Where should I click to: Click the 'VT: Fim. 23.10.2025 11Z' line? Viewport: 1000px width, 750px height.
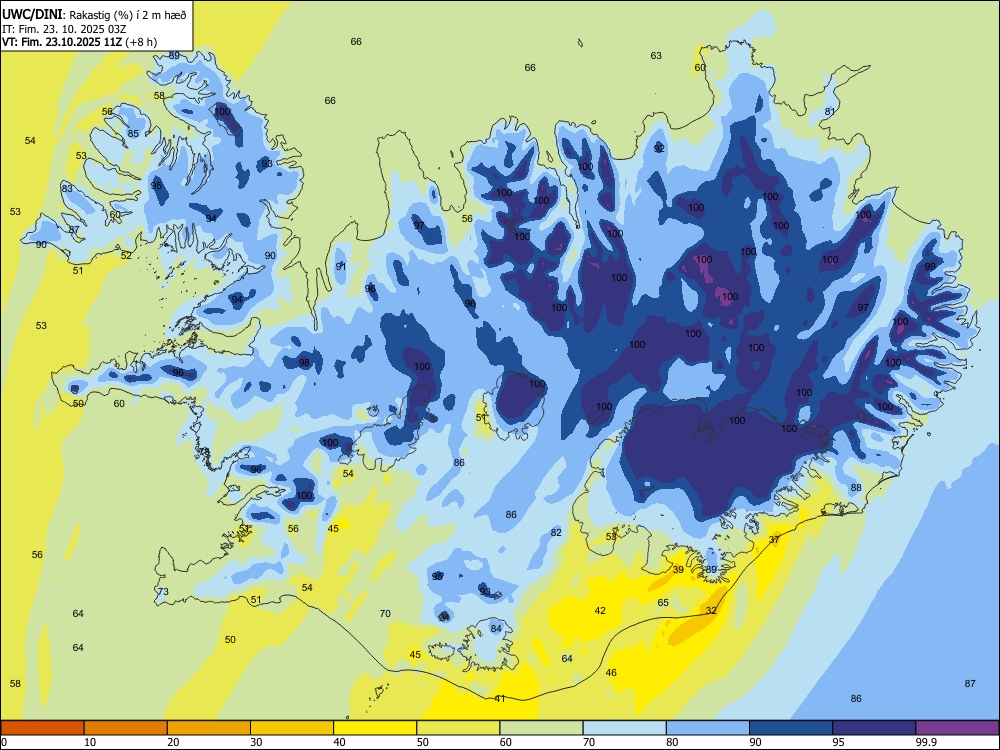[x=62, y=42]
